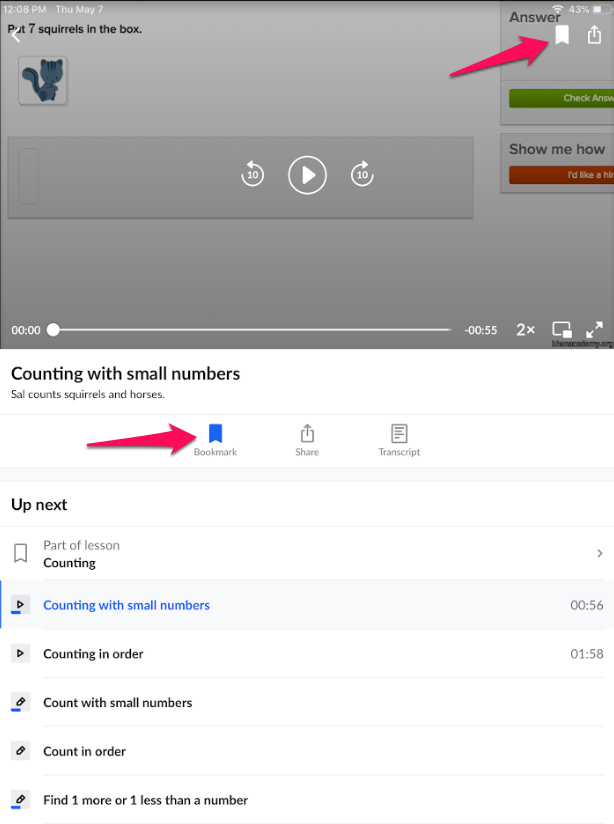Click the Up next heading
This screenshot has width=614, height=824.
[39, 504]
